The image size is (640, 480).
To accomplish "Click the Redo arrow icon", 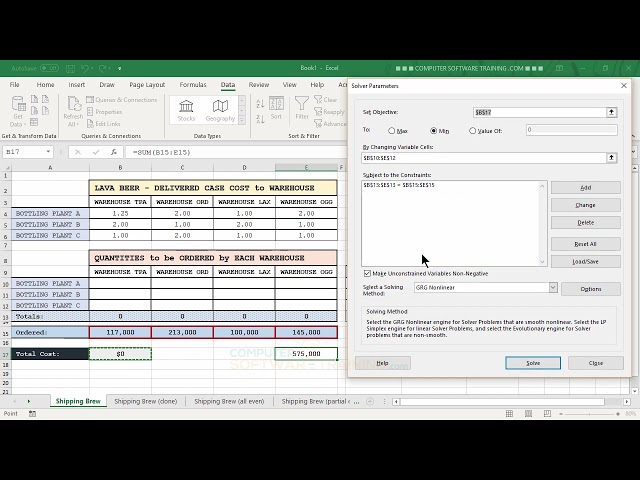I will pos(102,68).
